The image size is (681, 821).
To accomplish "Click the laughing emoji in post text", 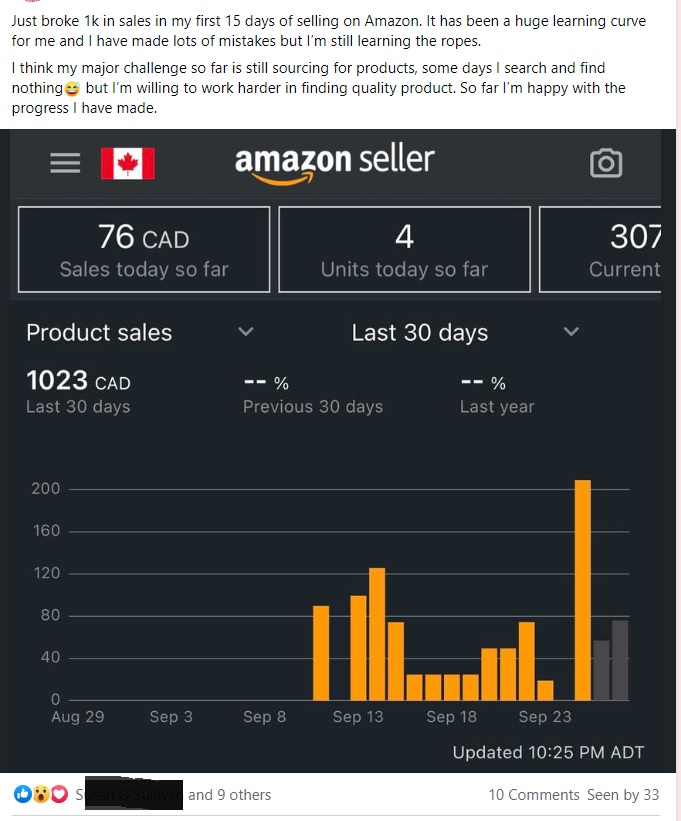I will pyautogui.click(x=71, y=89).
